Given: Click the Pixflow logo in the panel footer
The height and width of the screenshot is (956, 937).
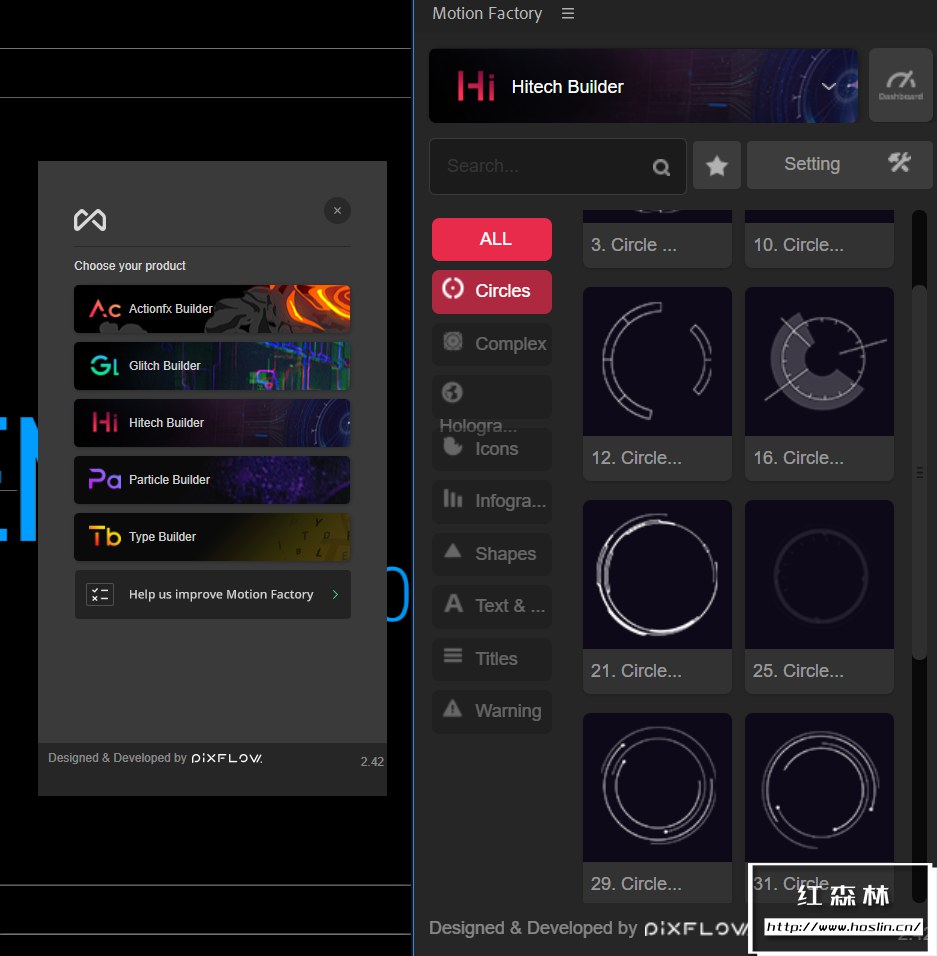Looking at the screenshot, I should tap(695, 929).
